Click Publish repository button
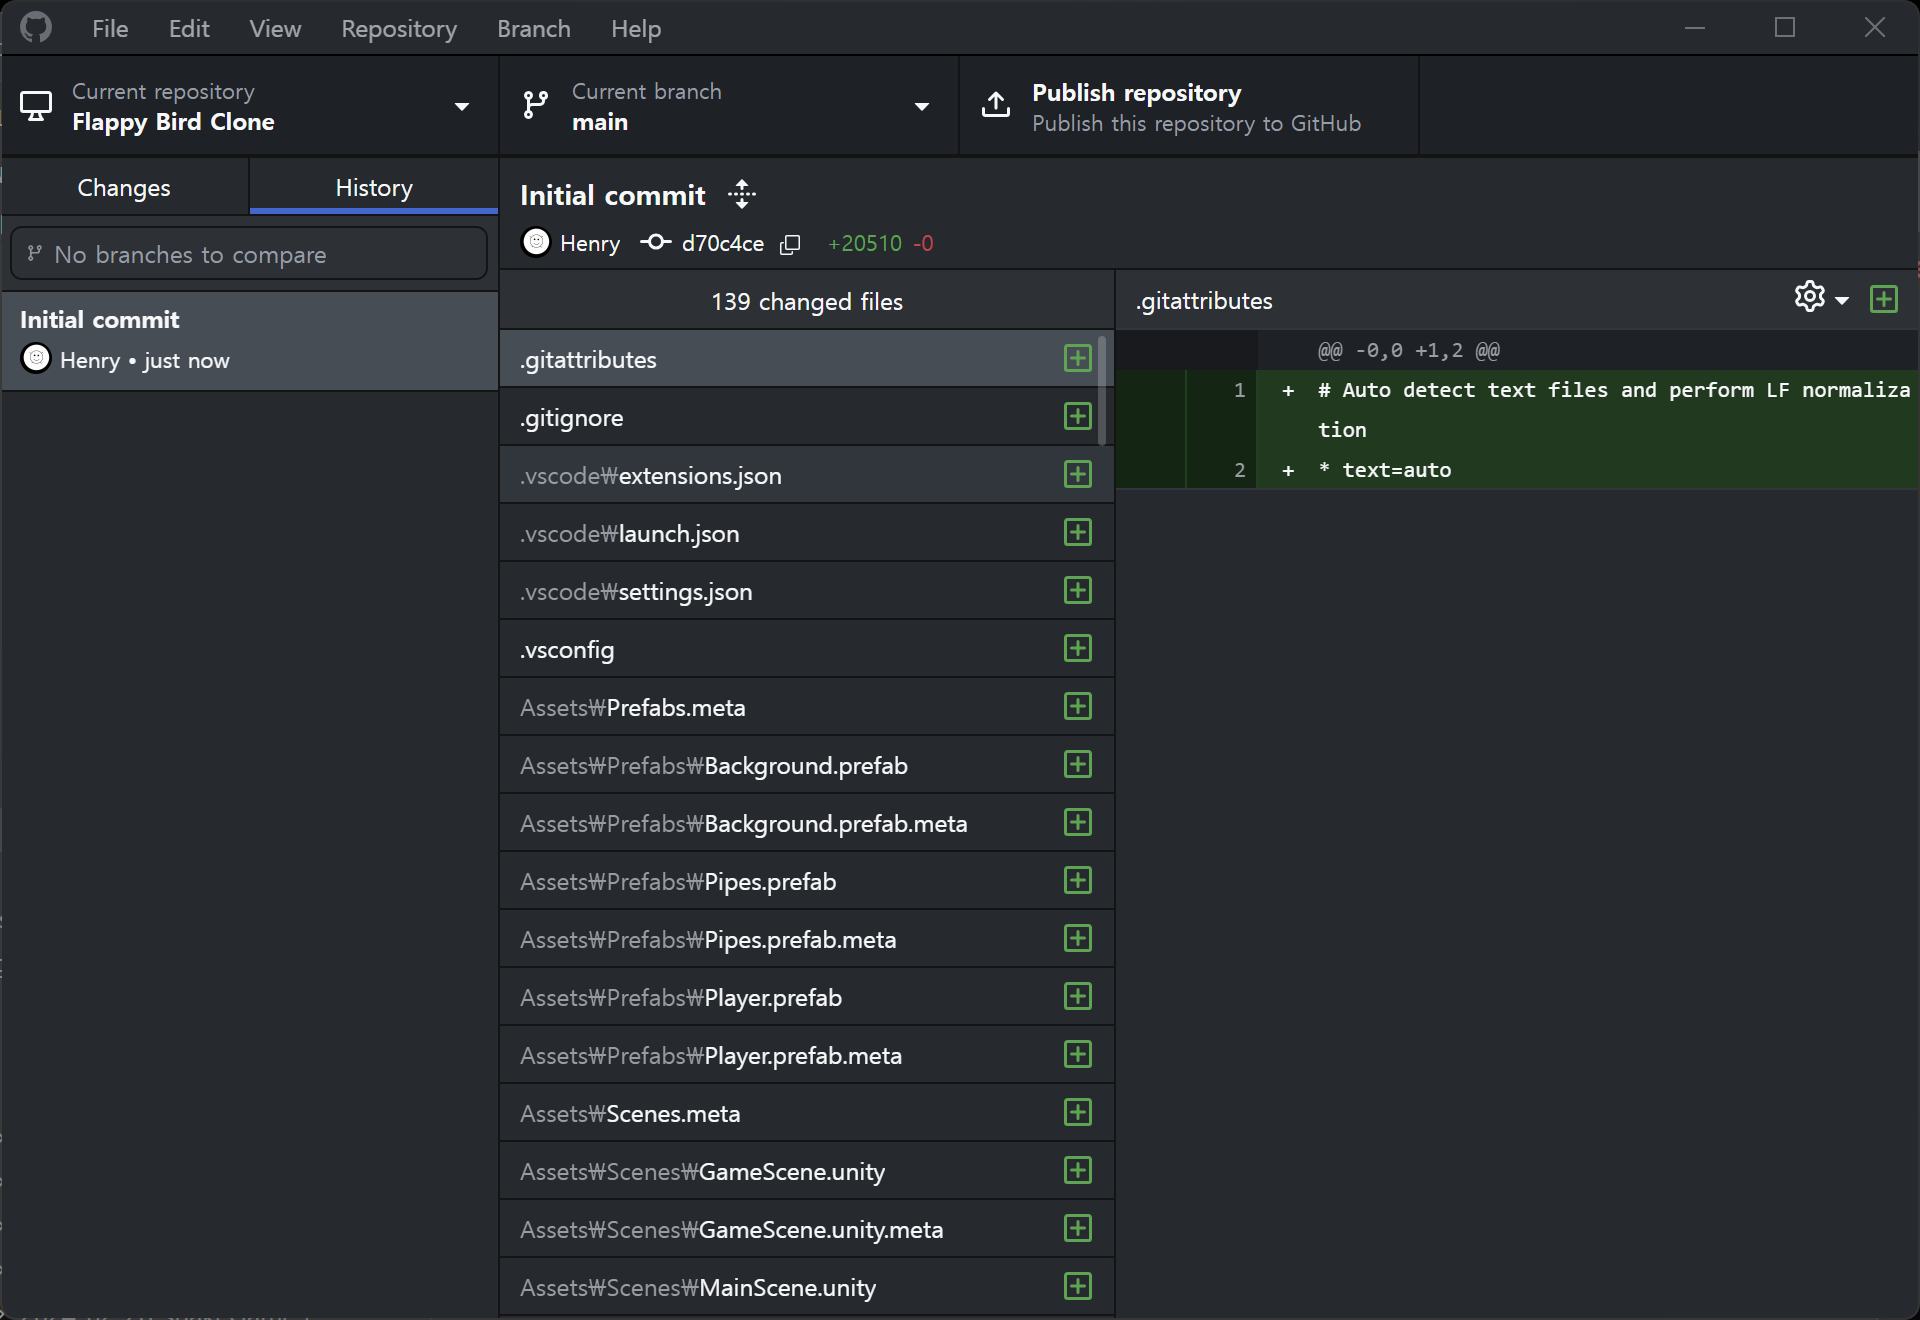Image resolution: width=1920 pixels, height=1320 pixels. (x=1189, y=106)
